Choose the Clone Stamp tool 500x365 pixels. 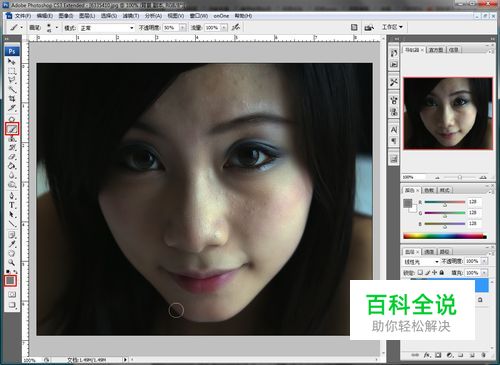pos(12,138)
